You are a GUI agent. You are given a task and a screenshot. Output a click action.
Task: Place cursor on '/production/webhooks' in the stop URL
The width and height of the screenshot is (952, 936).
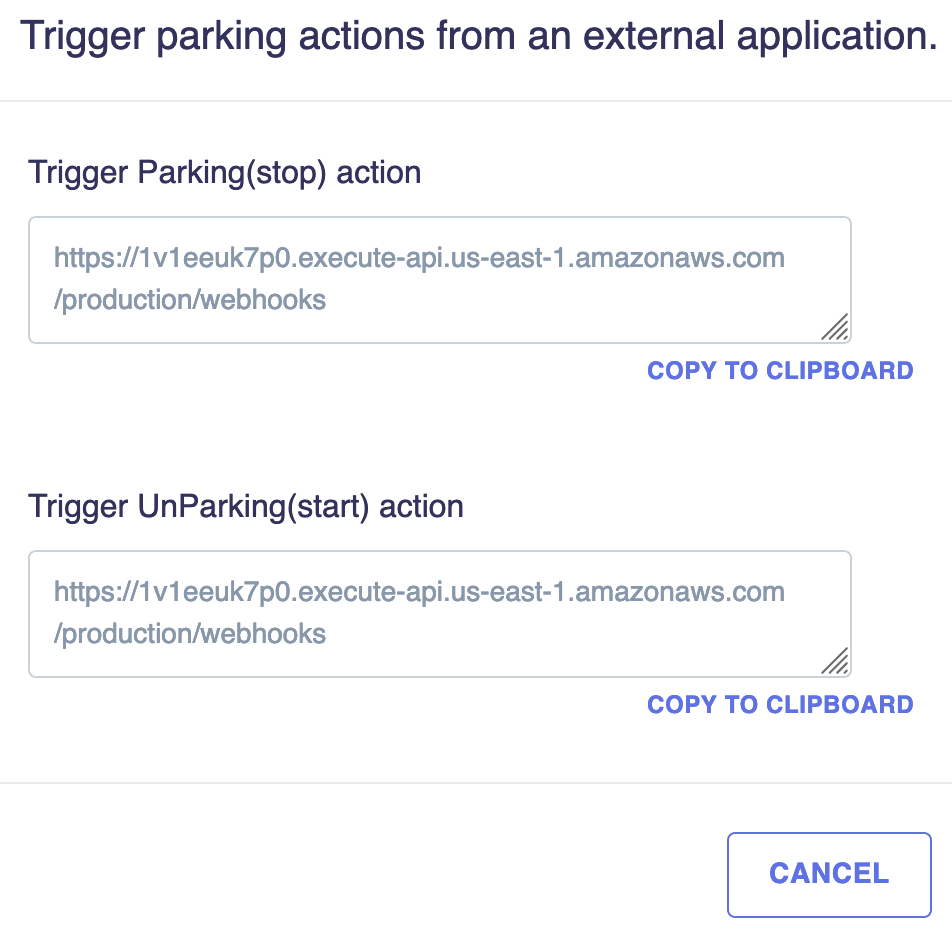tap(190, 300)
